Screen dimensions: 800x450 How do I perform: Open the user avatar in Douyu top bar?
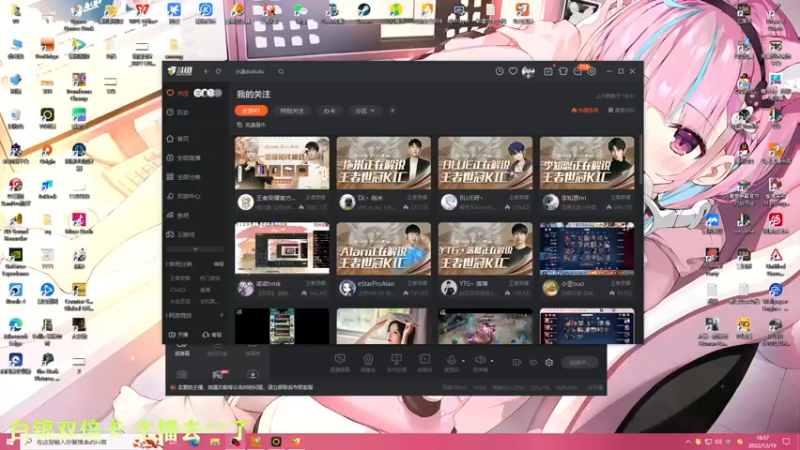pyautogui.click(x=528, y=71)
